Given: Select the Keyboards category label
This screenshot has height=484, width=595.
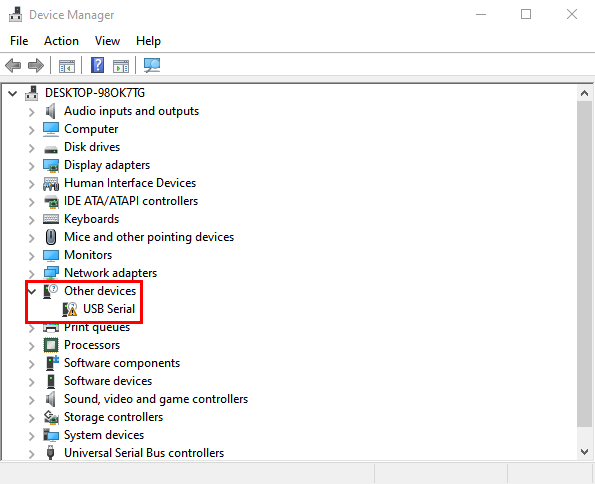Looking at the screenshot, I should [x=91, y=219].
